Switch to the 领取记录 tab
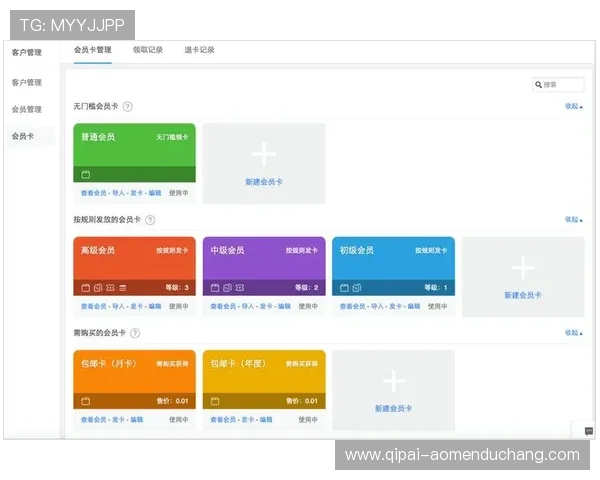 pos(148,50)
